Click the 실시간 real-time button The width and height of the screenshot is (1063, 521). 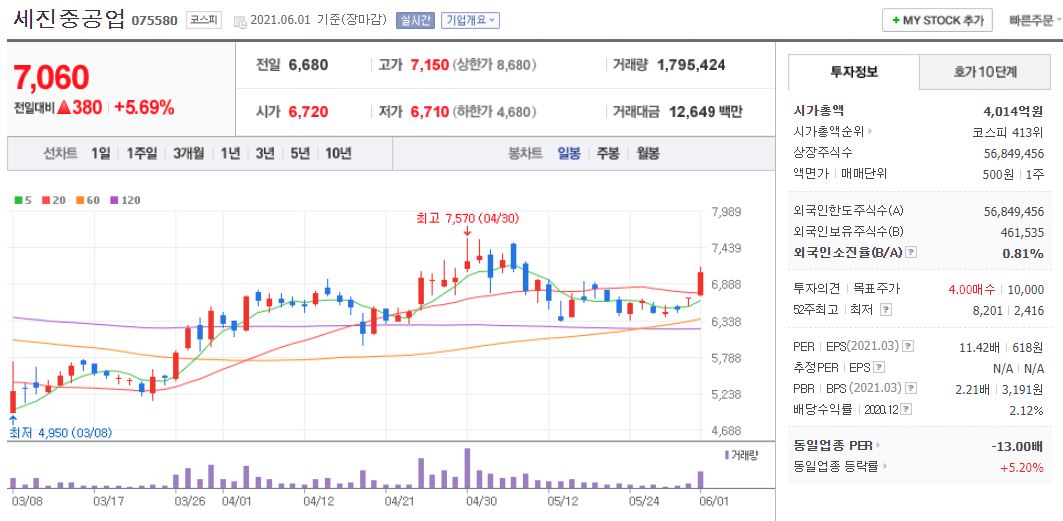click(415, 20)
